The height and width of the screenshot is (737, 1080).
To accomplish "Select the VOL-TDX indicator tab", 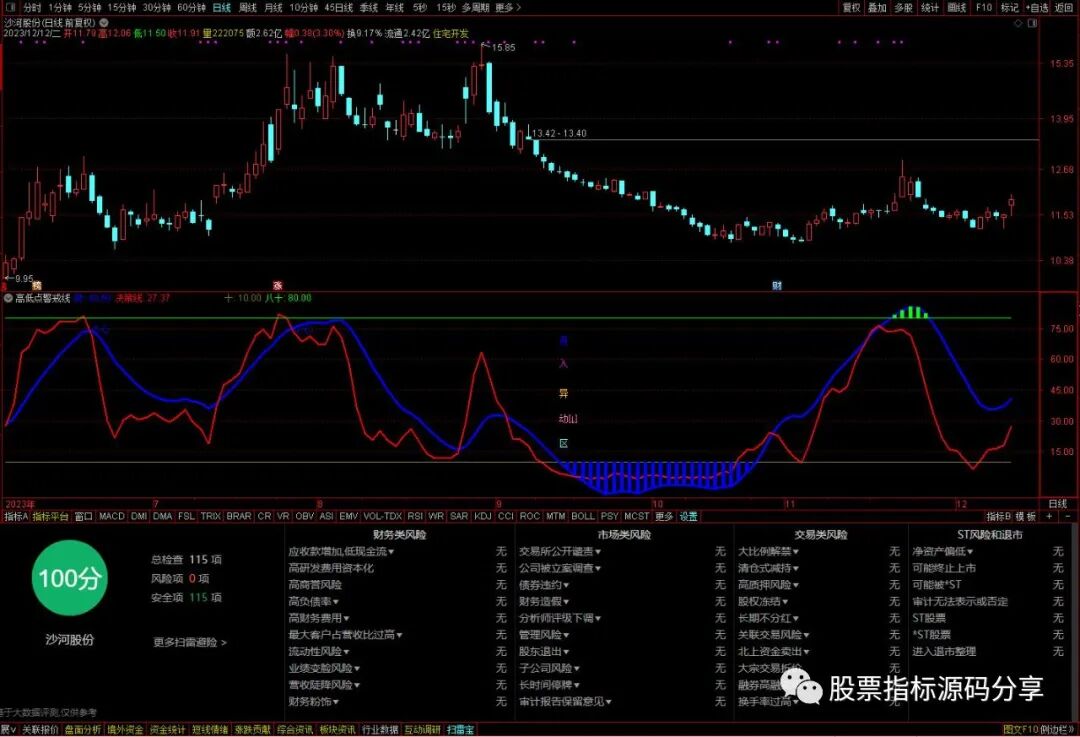I will 382,516.
